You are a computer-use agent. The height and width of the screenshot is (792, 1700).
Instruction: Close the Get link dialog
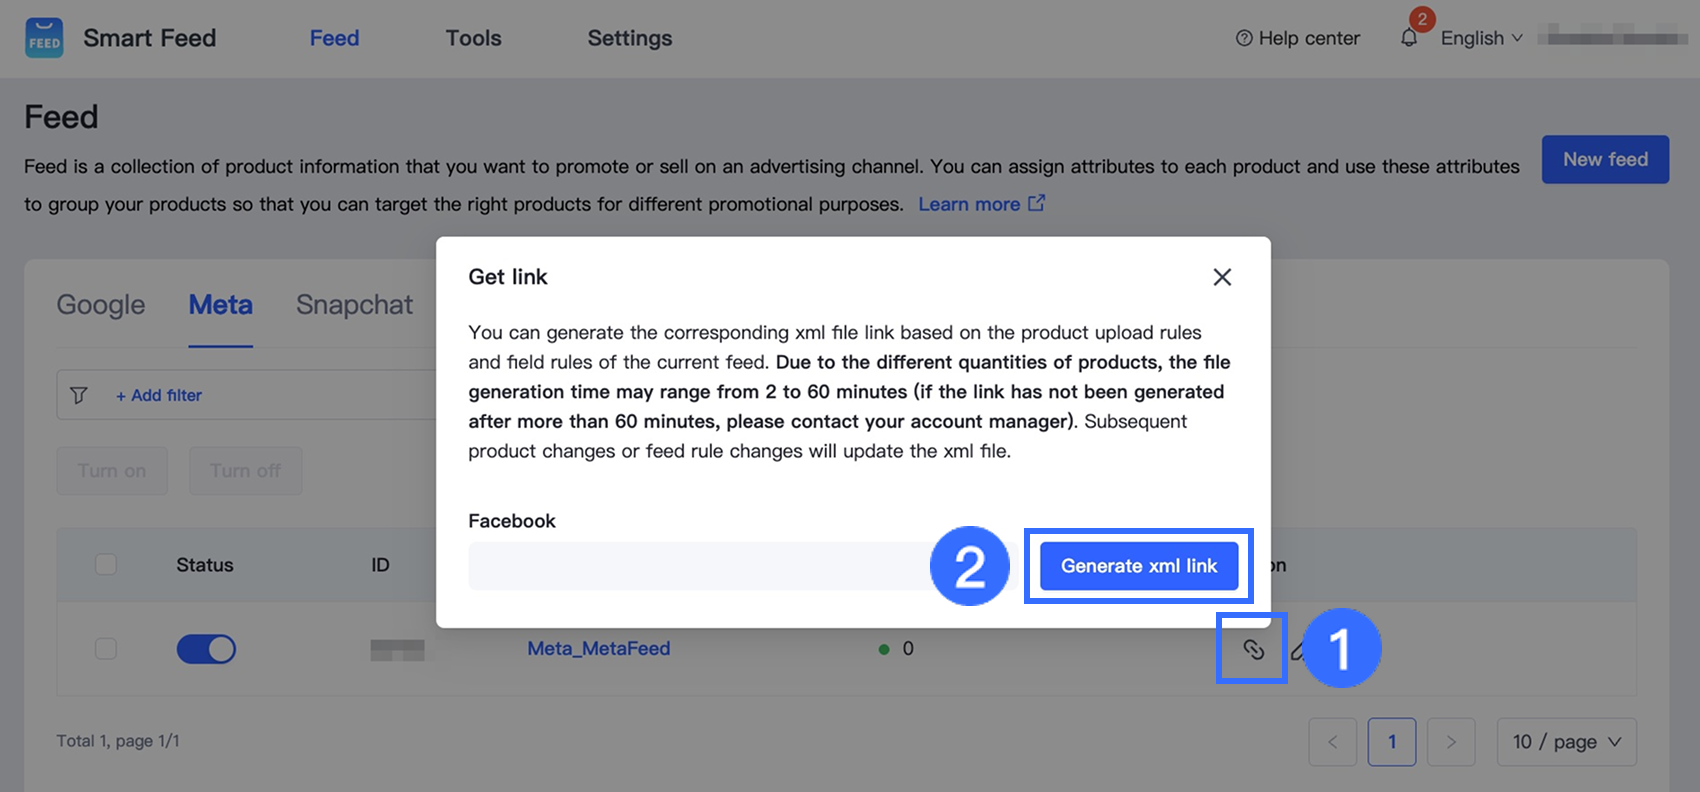click(1222, 277)
